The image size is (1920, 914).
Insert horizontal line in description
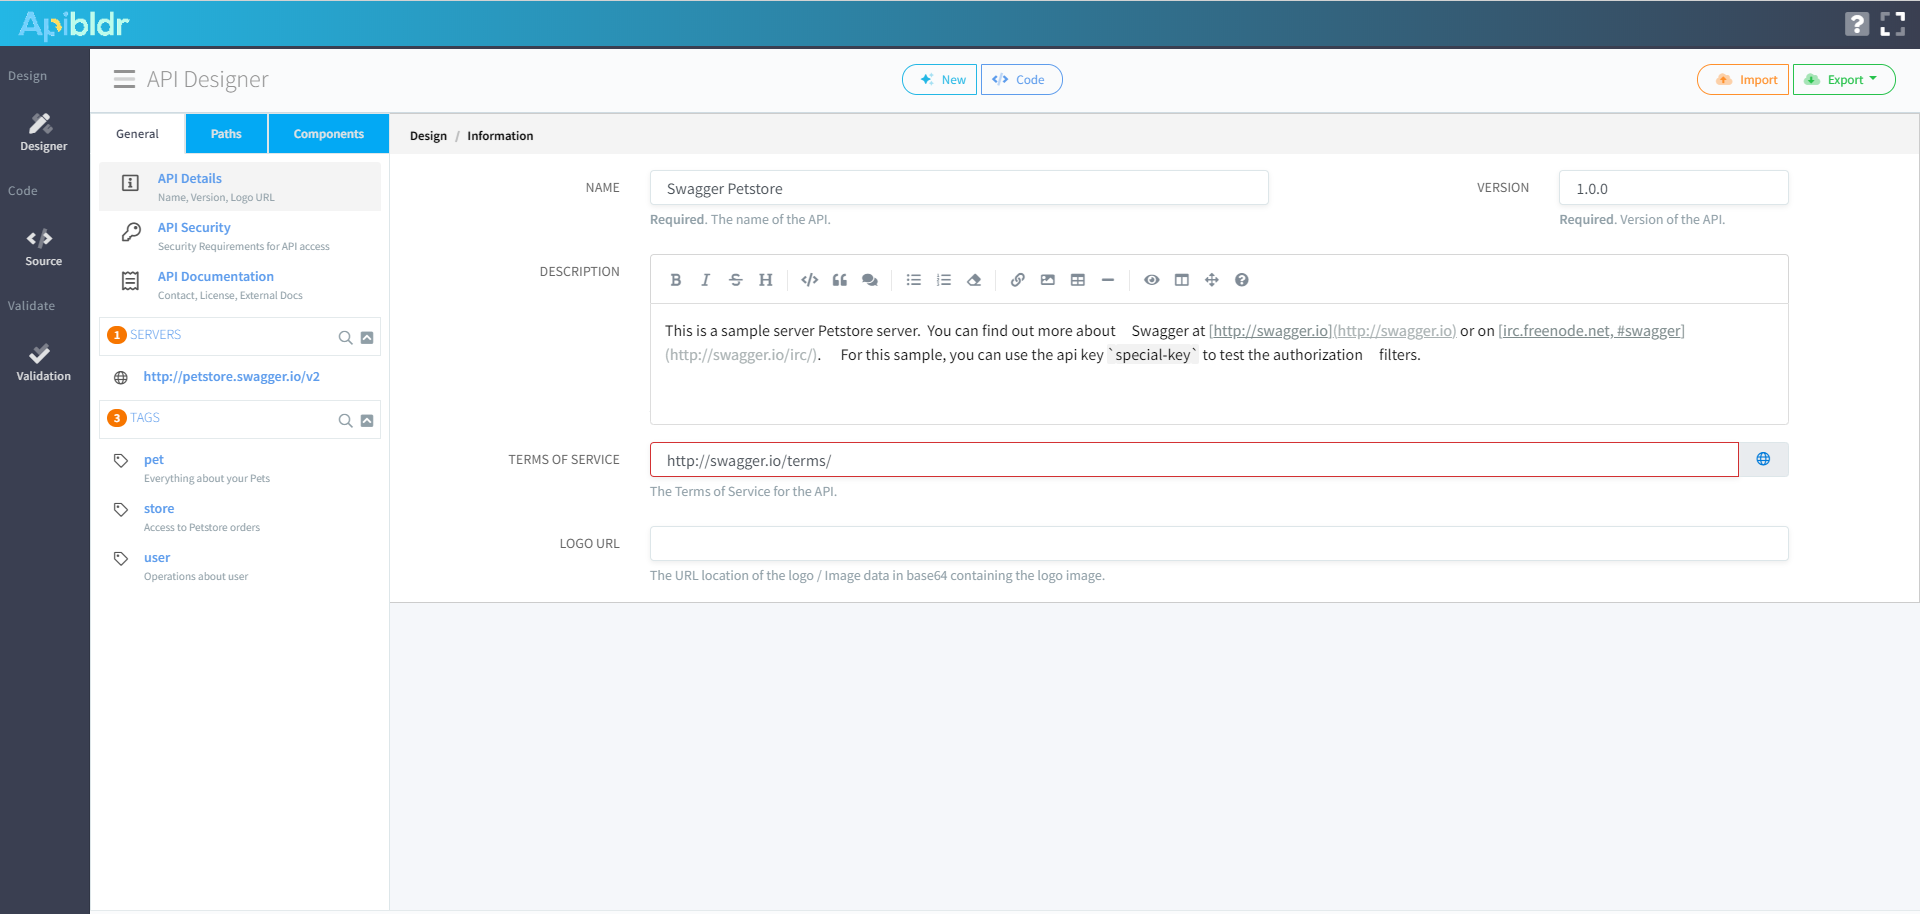(x=1108, y=280)
